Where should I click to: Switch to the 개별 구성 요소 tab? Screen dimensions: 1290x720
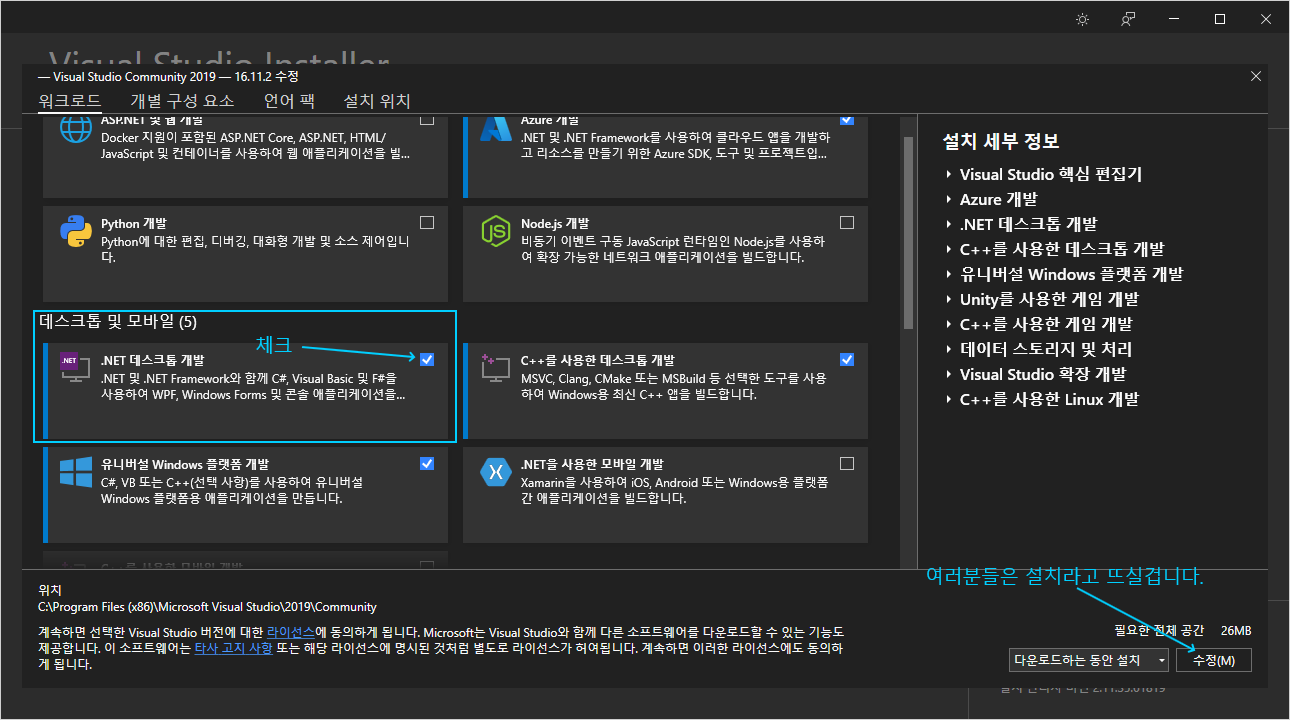[x=182, y=101]
